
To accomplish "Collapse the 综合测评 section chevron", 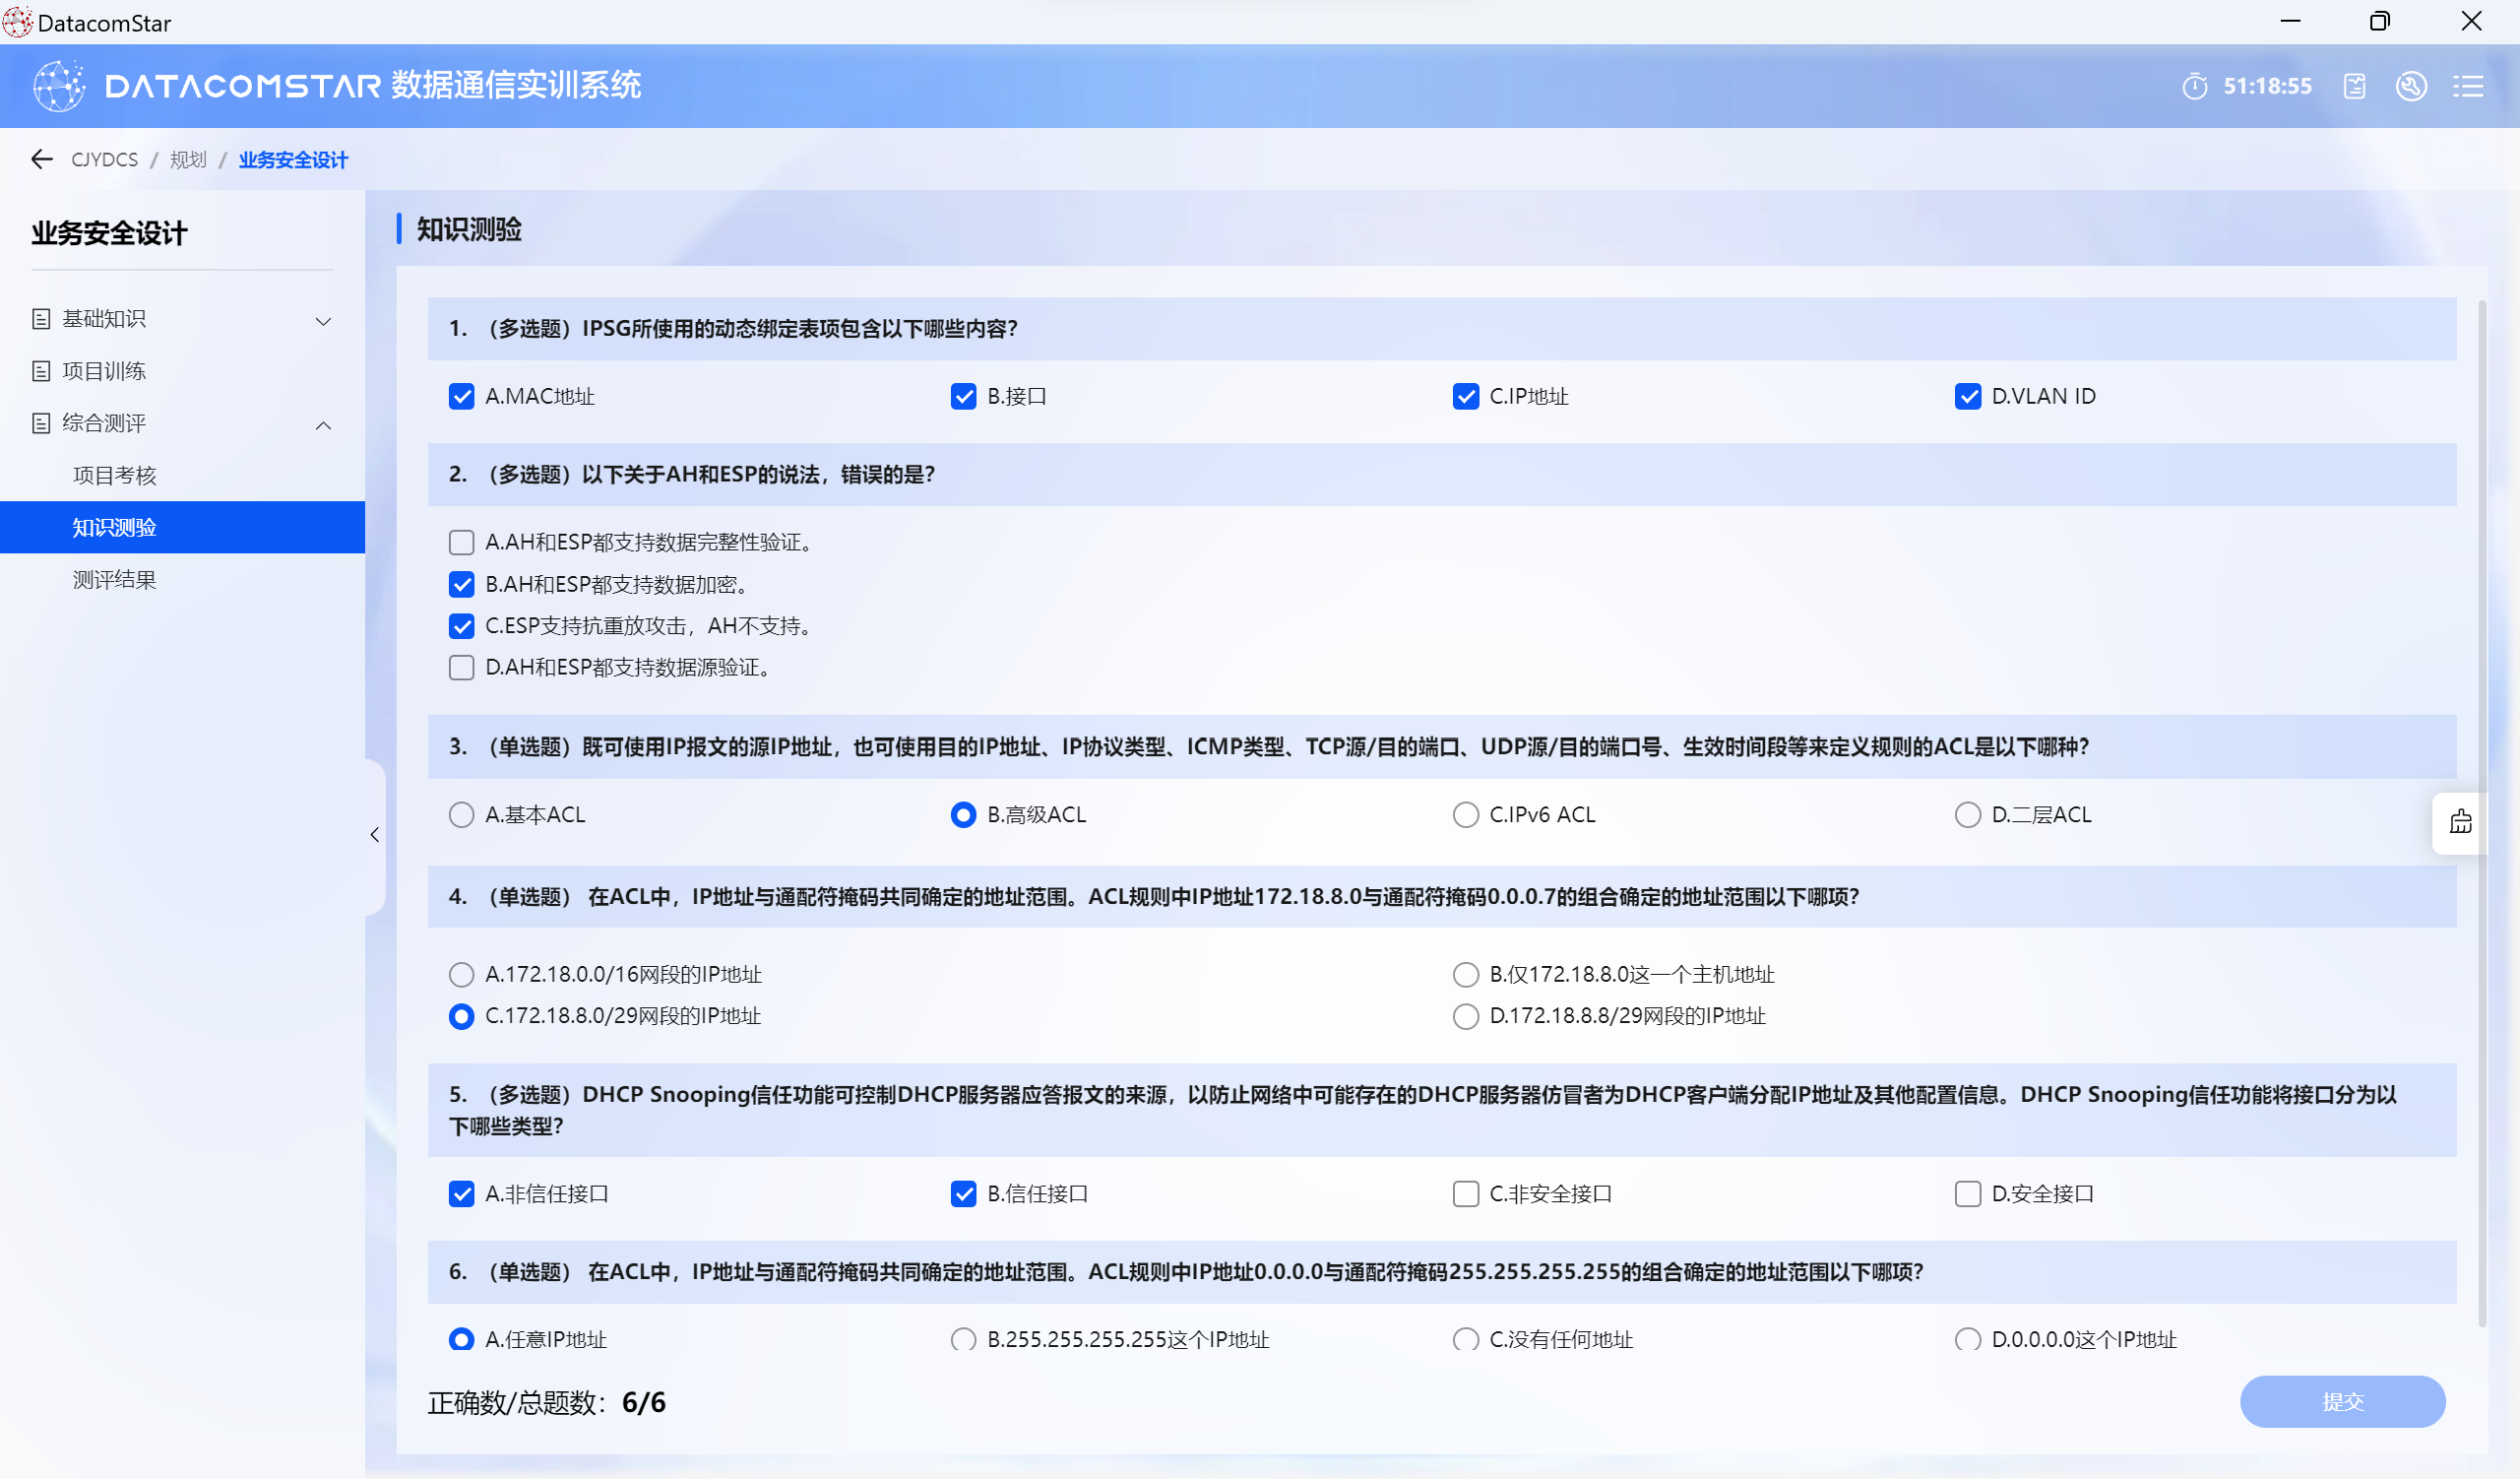I will click(323, 425).
